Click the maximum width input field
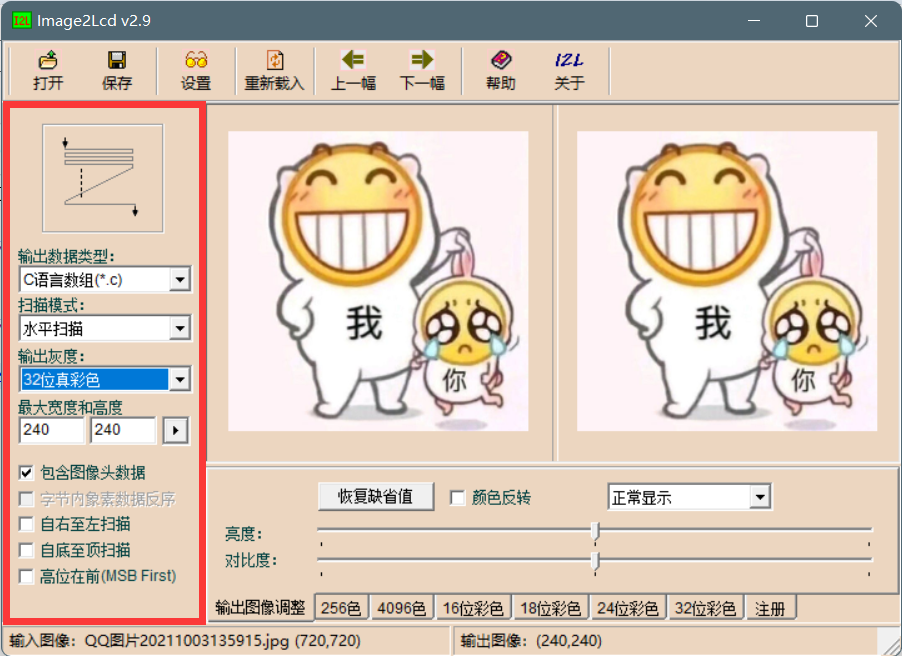 tap(52, 430)
